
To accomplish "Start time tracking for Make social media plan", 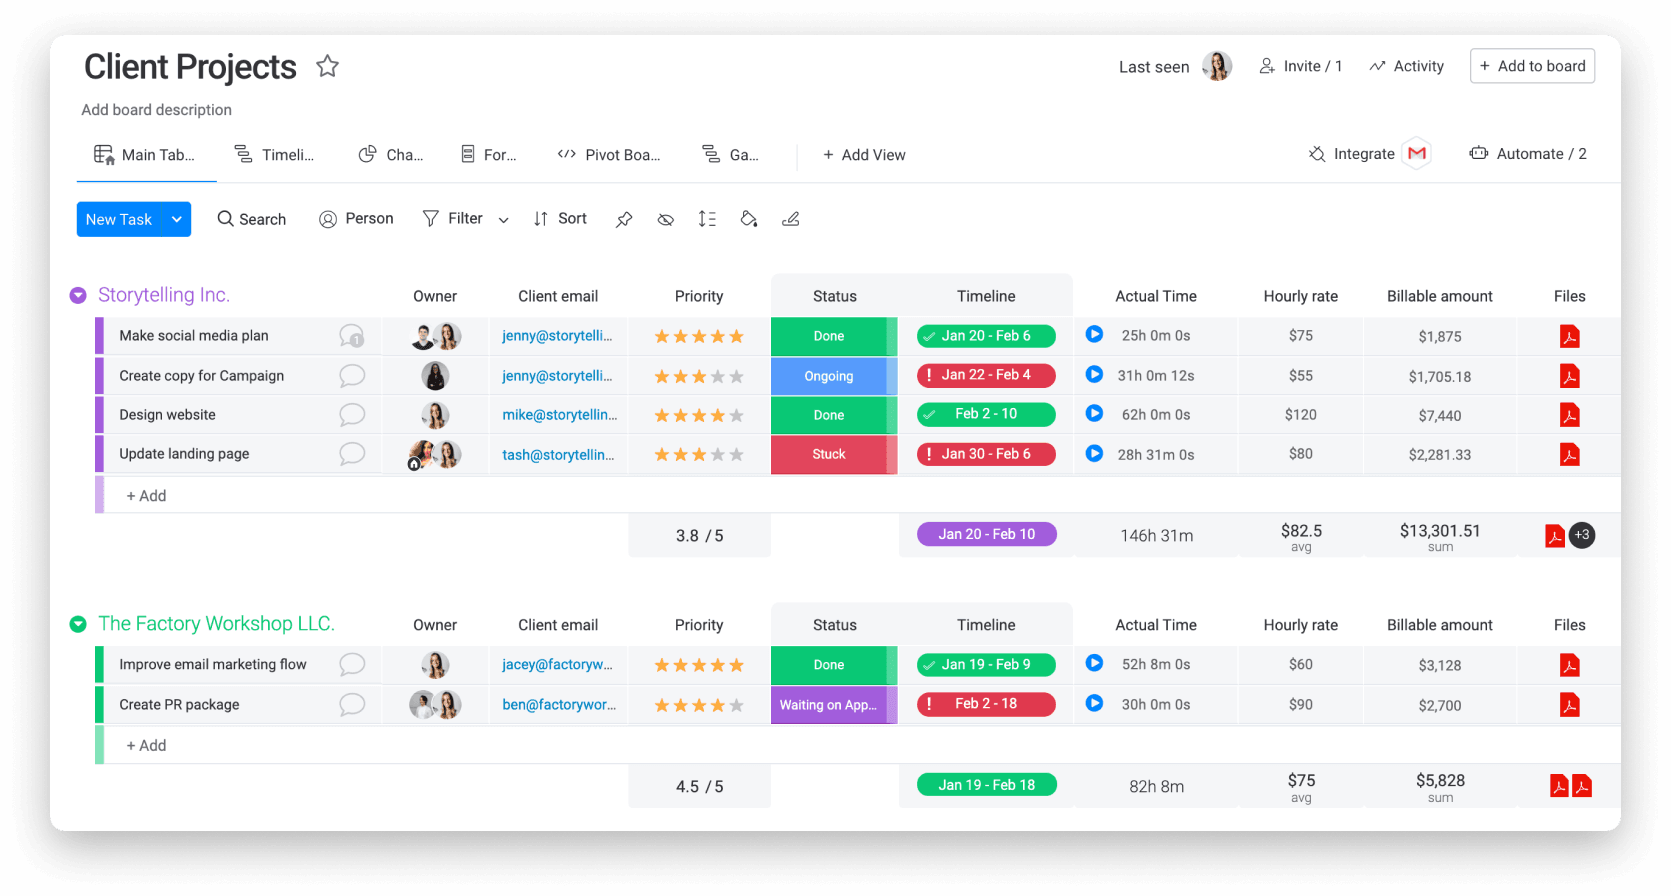I will (x=1095, y=334).
